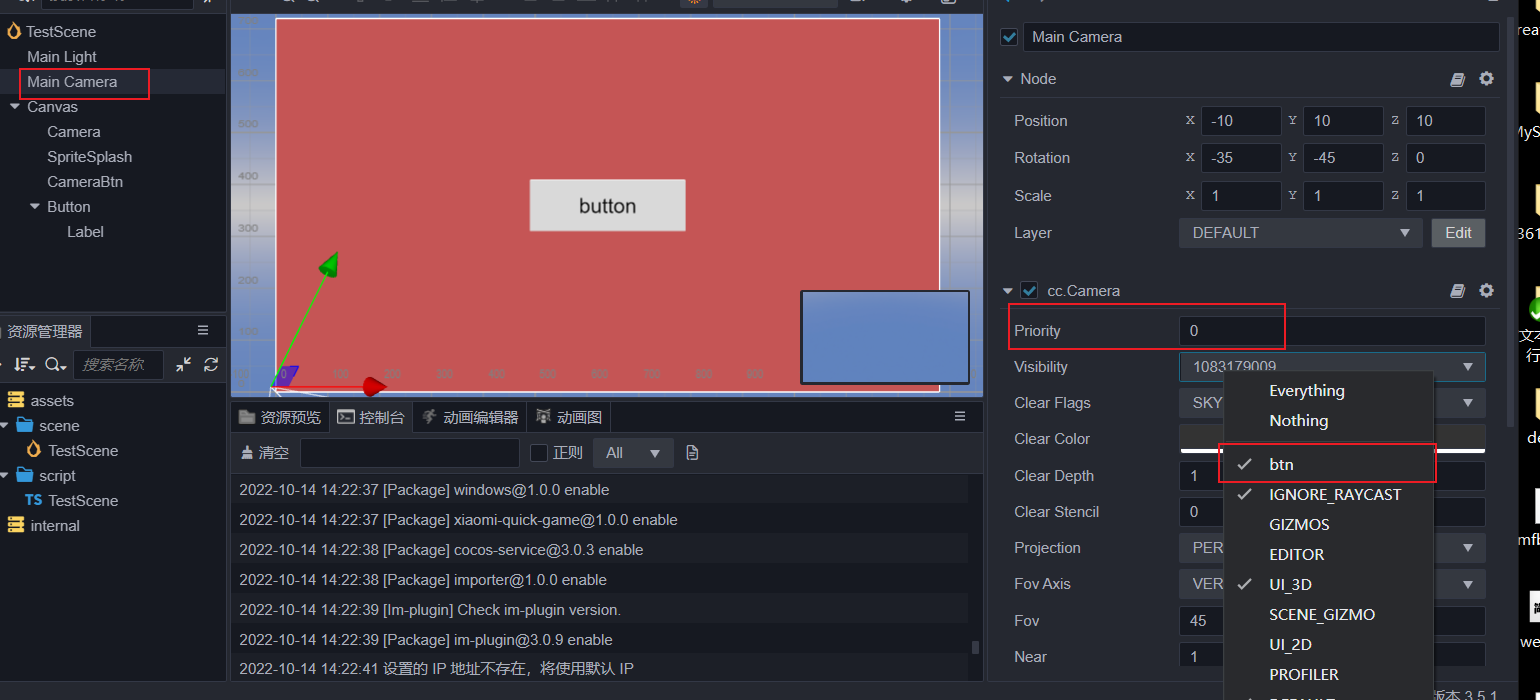Click the 清空 clear console button
1540x700 pixels.
(264, 453)
